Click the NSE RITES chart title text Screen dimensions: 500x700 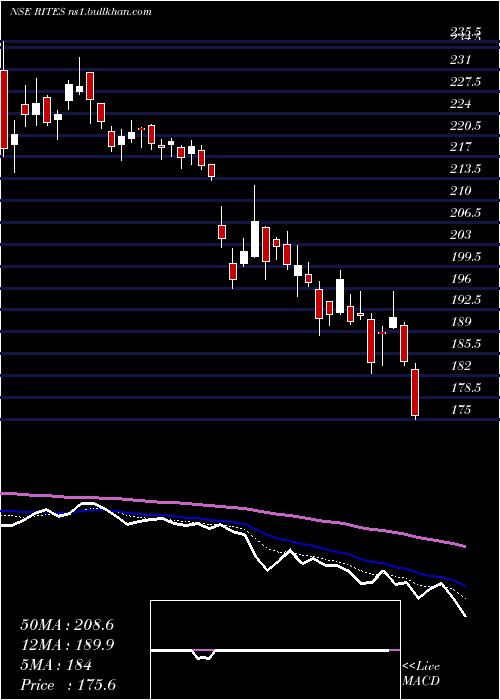(80, 12)
